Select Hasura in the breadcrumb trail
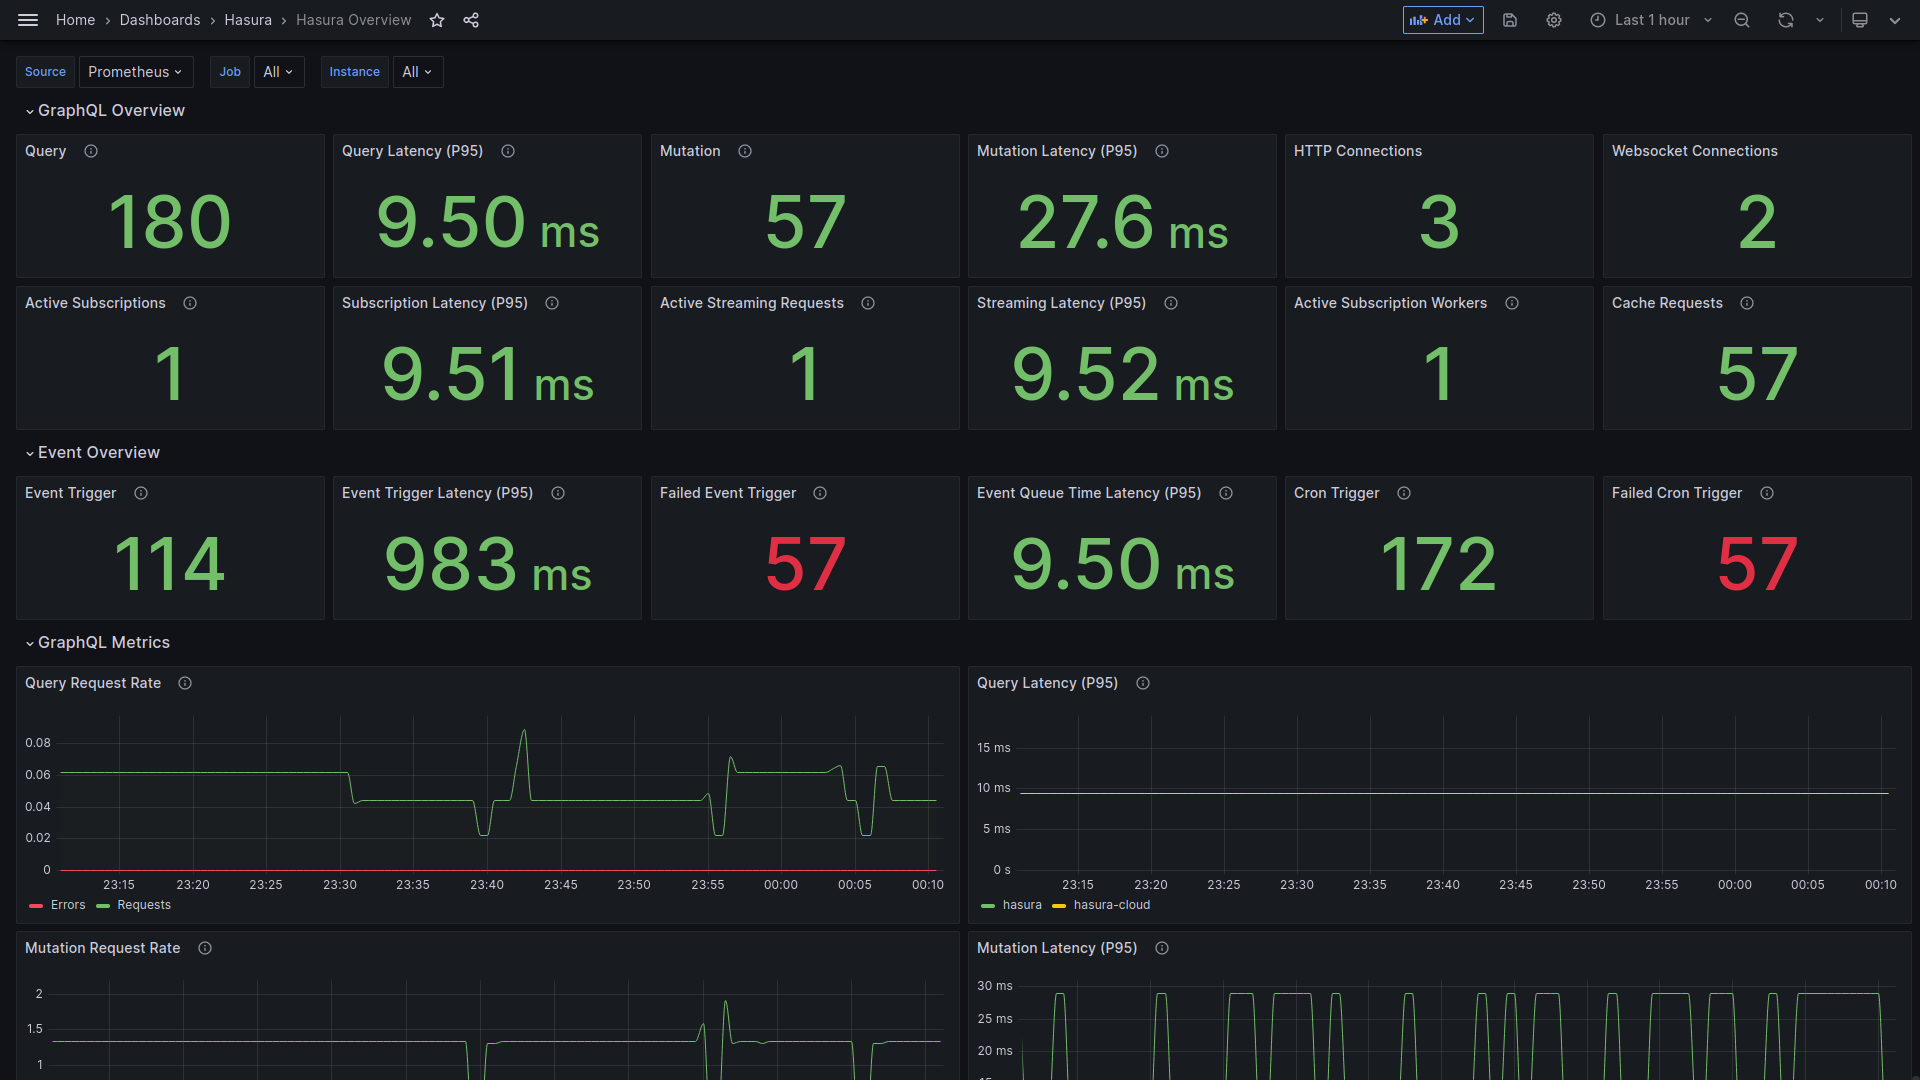This screenshot has height=1080, width=1920. (x=248, y=20)
